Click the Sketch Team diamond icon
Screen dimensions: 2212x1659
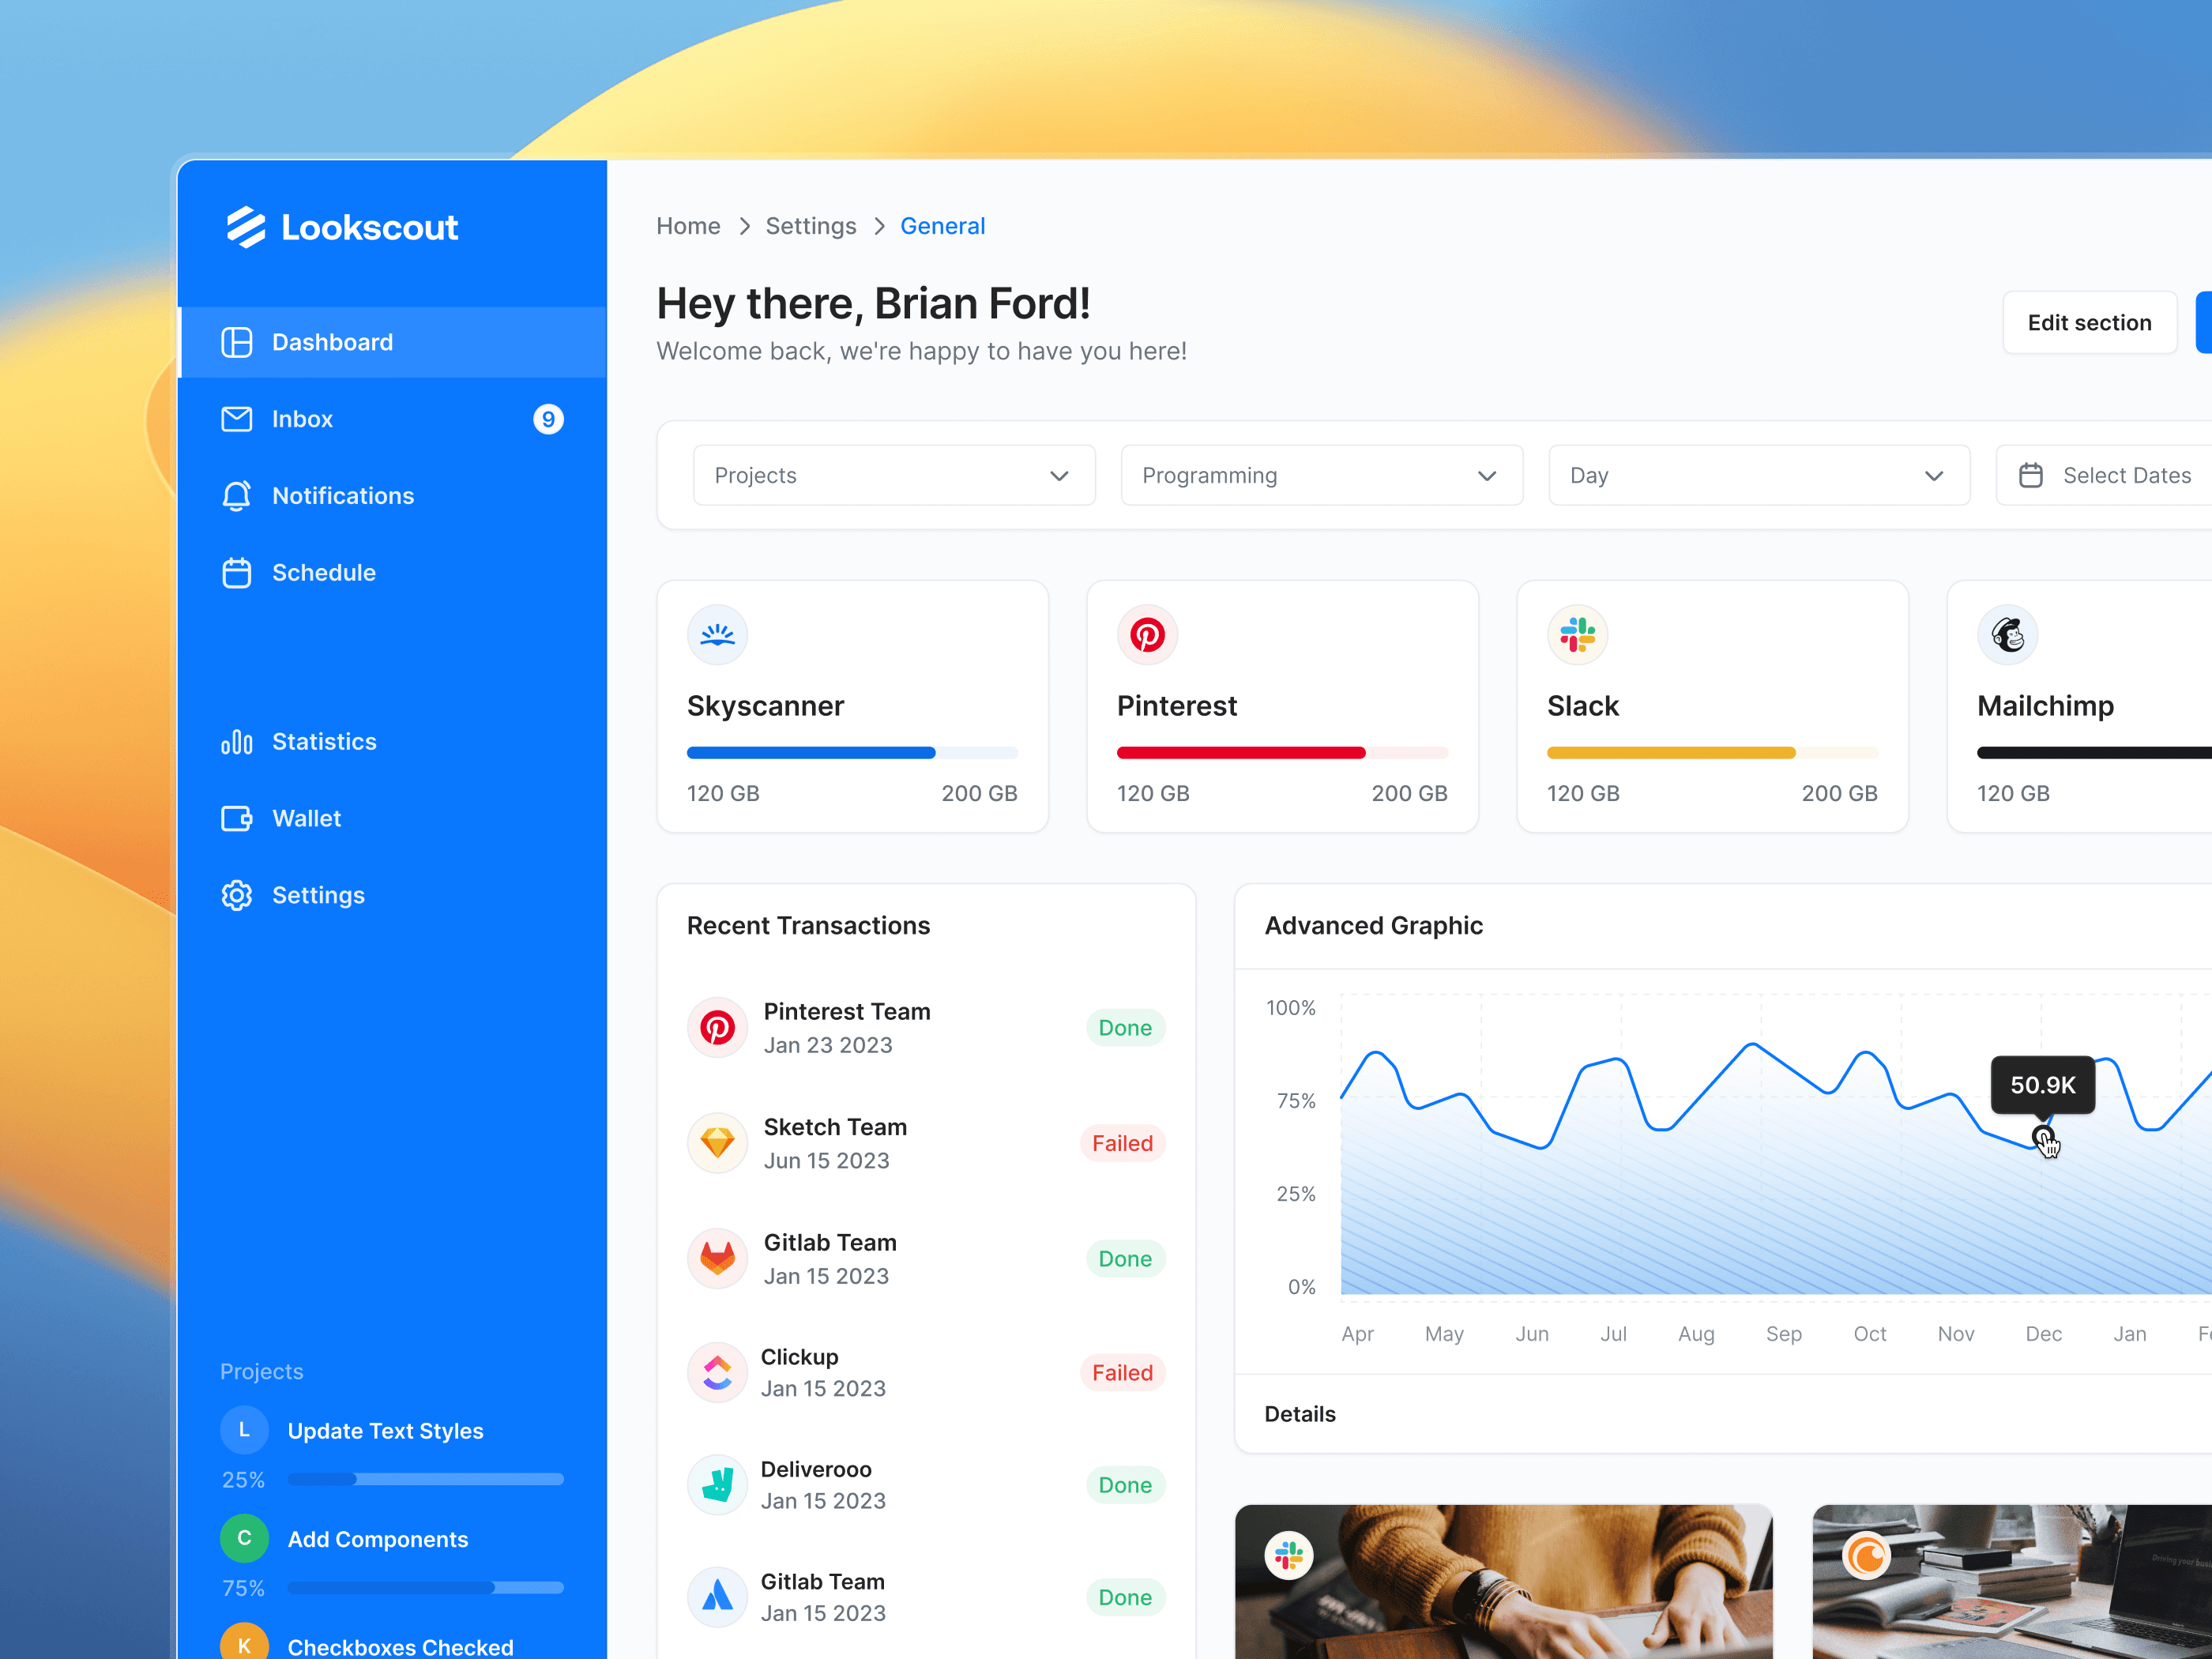coord(717,1143)
